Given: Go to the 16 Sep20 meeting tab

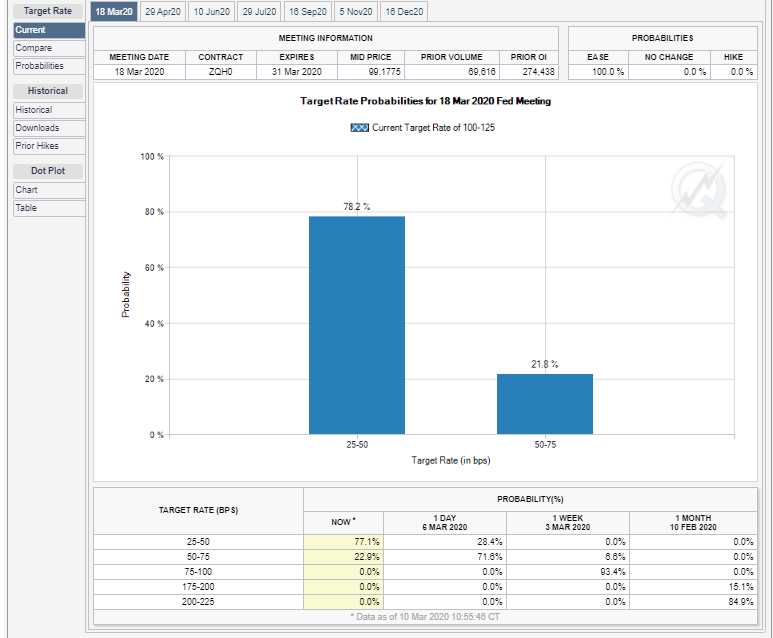Looking at the screenshot, I should 308,11.
